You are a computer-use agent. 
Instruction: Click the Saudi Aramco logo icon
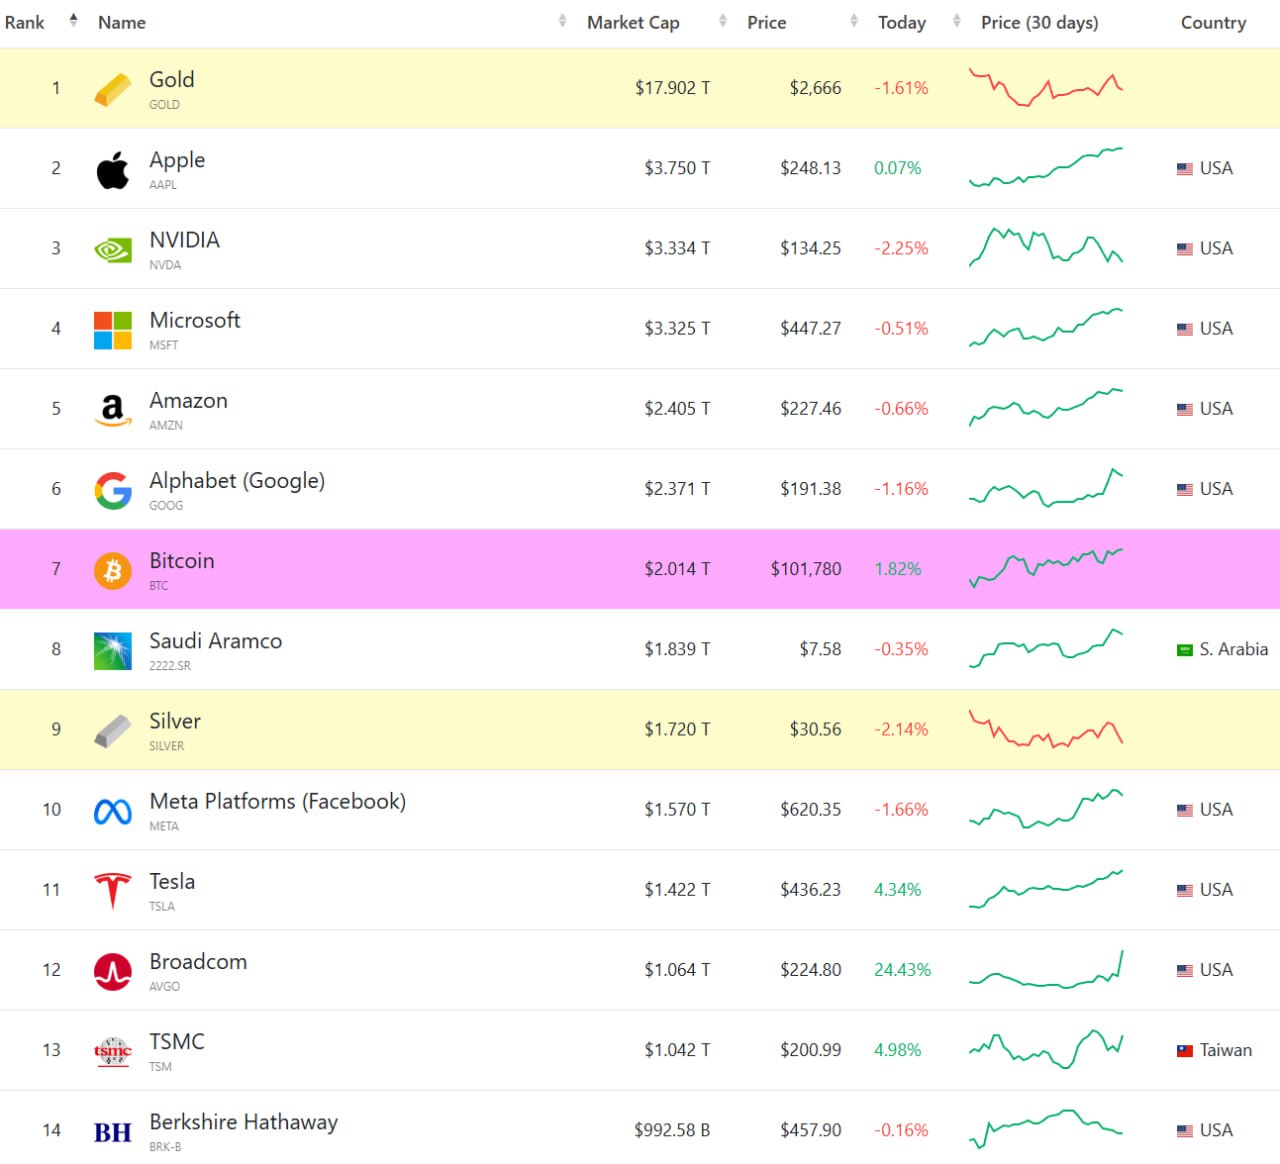(113, 651)
